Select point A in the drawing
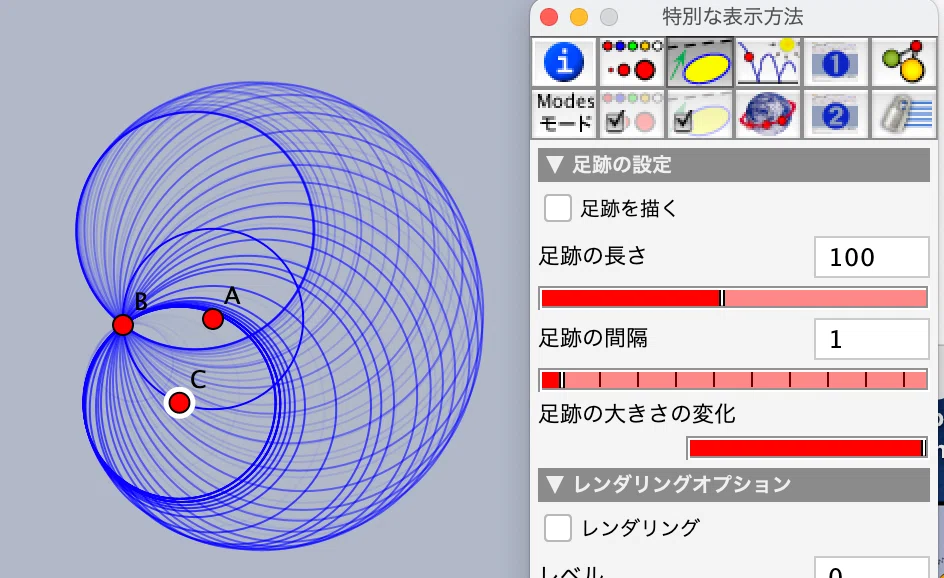 [213, 319]
